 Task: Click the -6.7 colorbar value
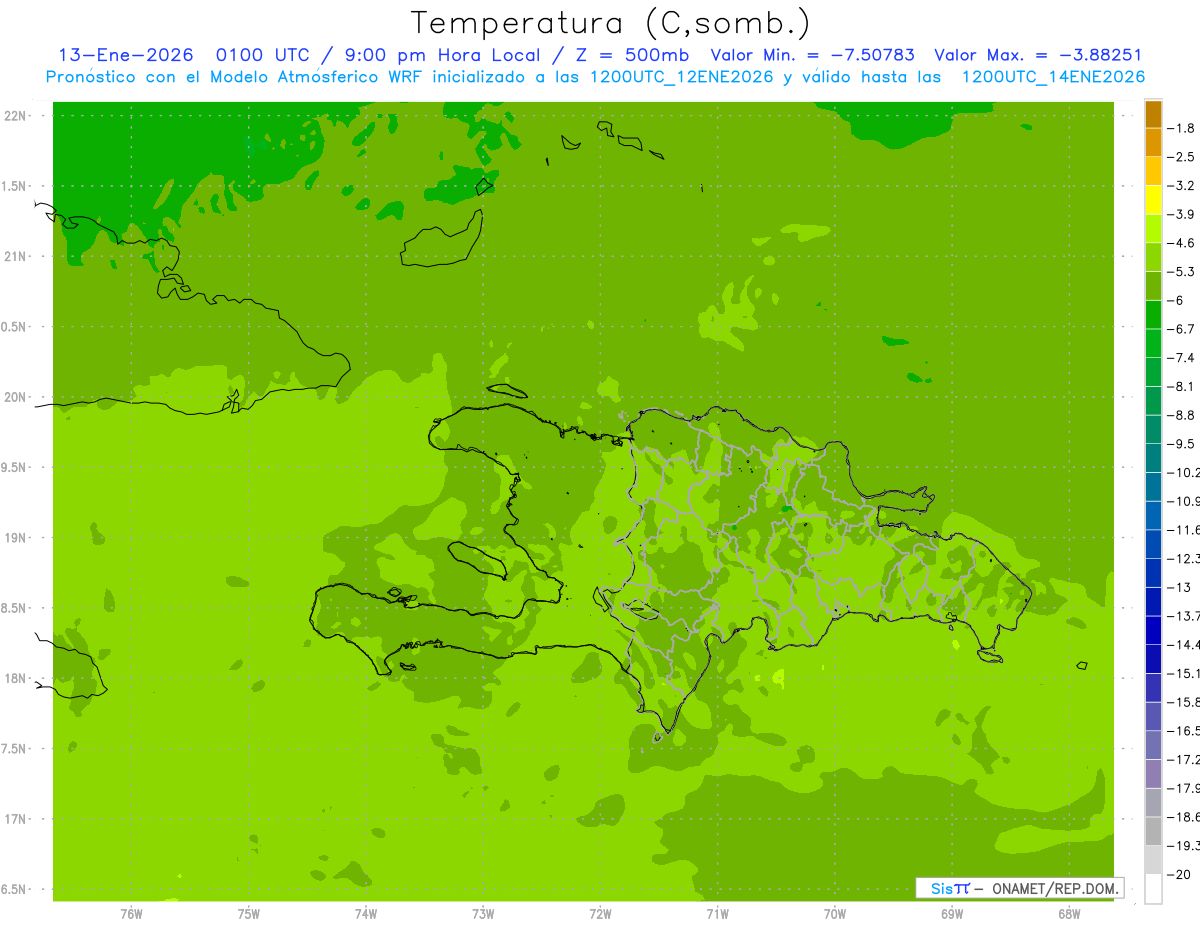coord(1181,329)
